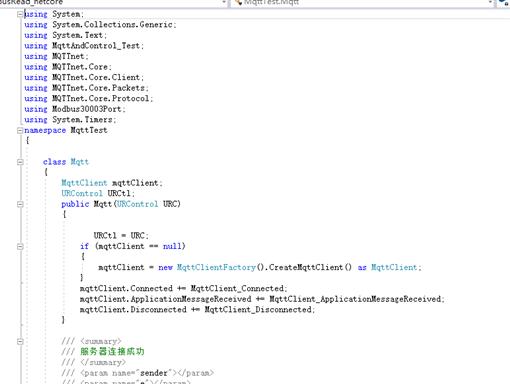Click the opening '/// <summary>' comment

pos(91,341)
